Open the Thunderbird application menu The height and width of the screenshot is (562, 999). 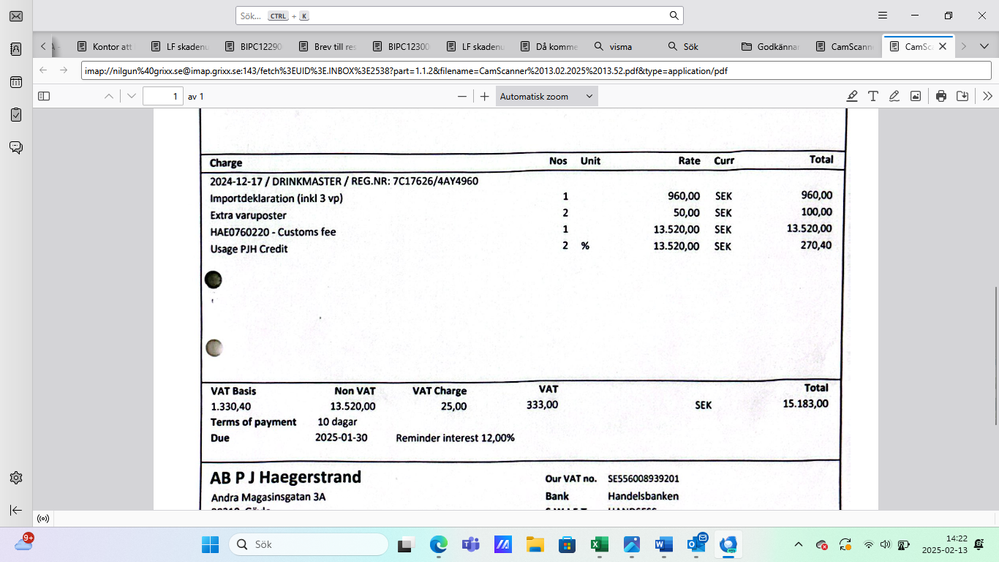(883, 16)
